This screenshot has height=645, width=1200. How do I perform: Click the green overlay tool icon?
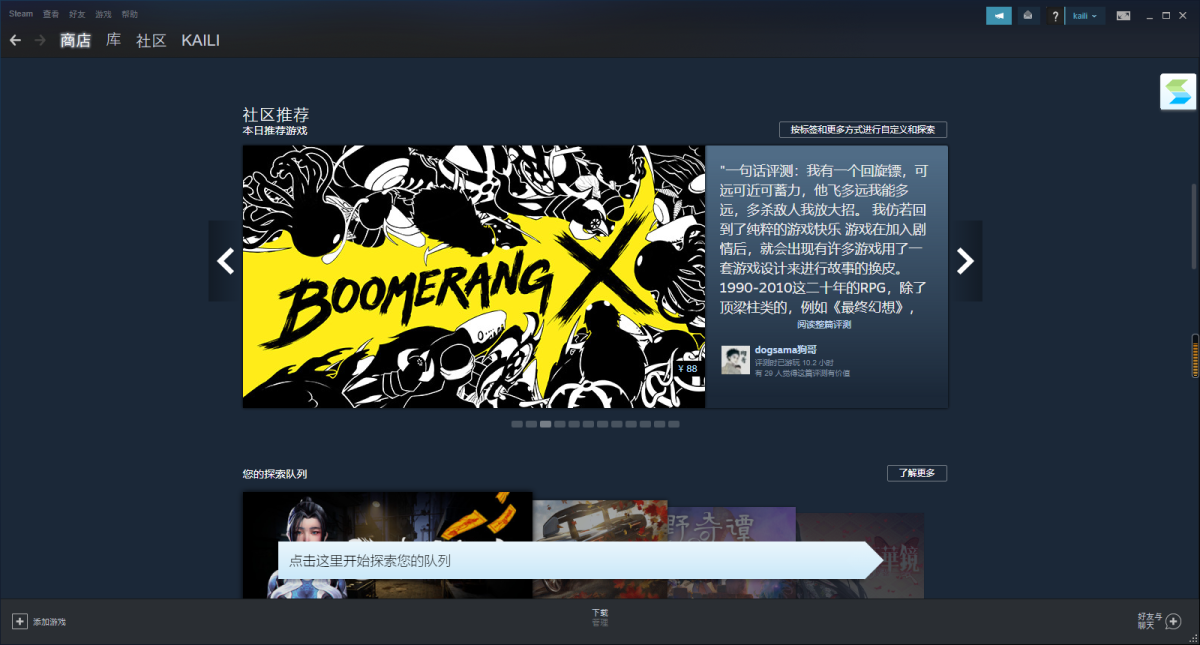point(1179,92)
